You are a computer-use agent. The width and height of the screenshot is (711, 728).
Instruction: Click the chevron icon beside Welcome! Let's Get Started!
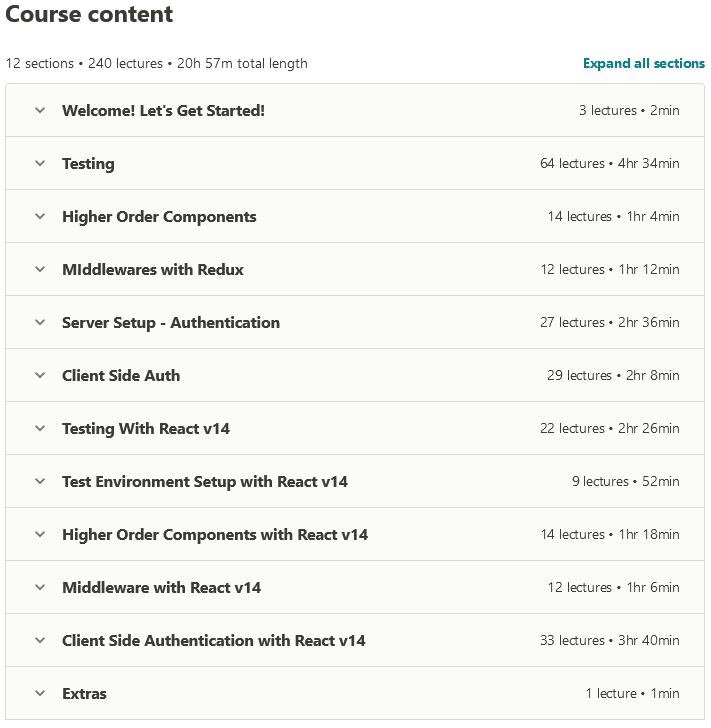pyautogui.click(x=40, y=110)
